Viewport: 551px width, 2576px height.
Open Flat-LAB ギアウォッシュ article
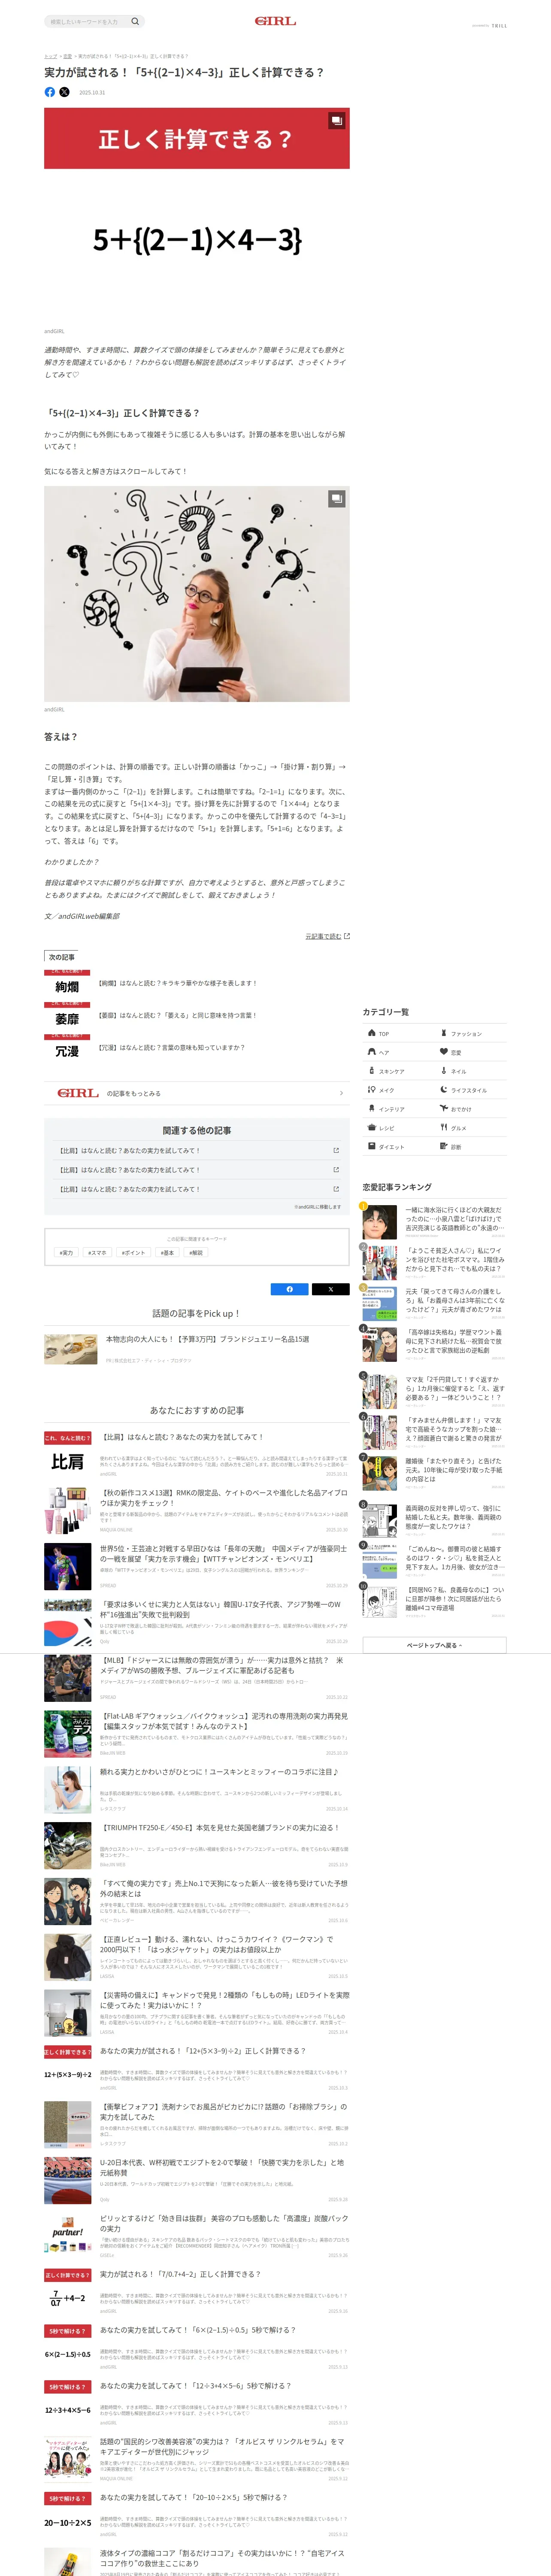197,1735
